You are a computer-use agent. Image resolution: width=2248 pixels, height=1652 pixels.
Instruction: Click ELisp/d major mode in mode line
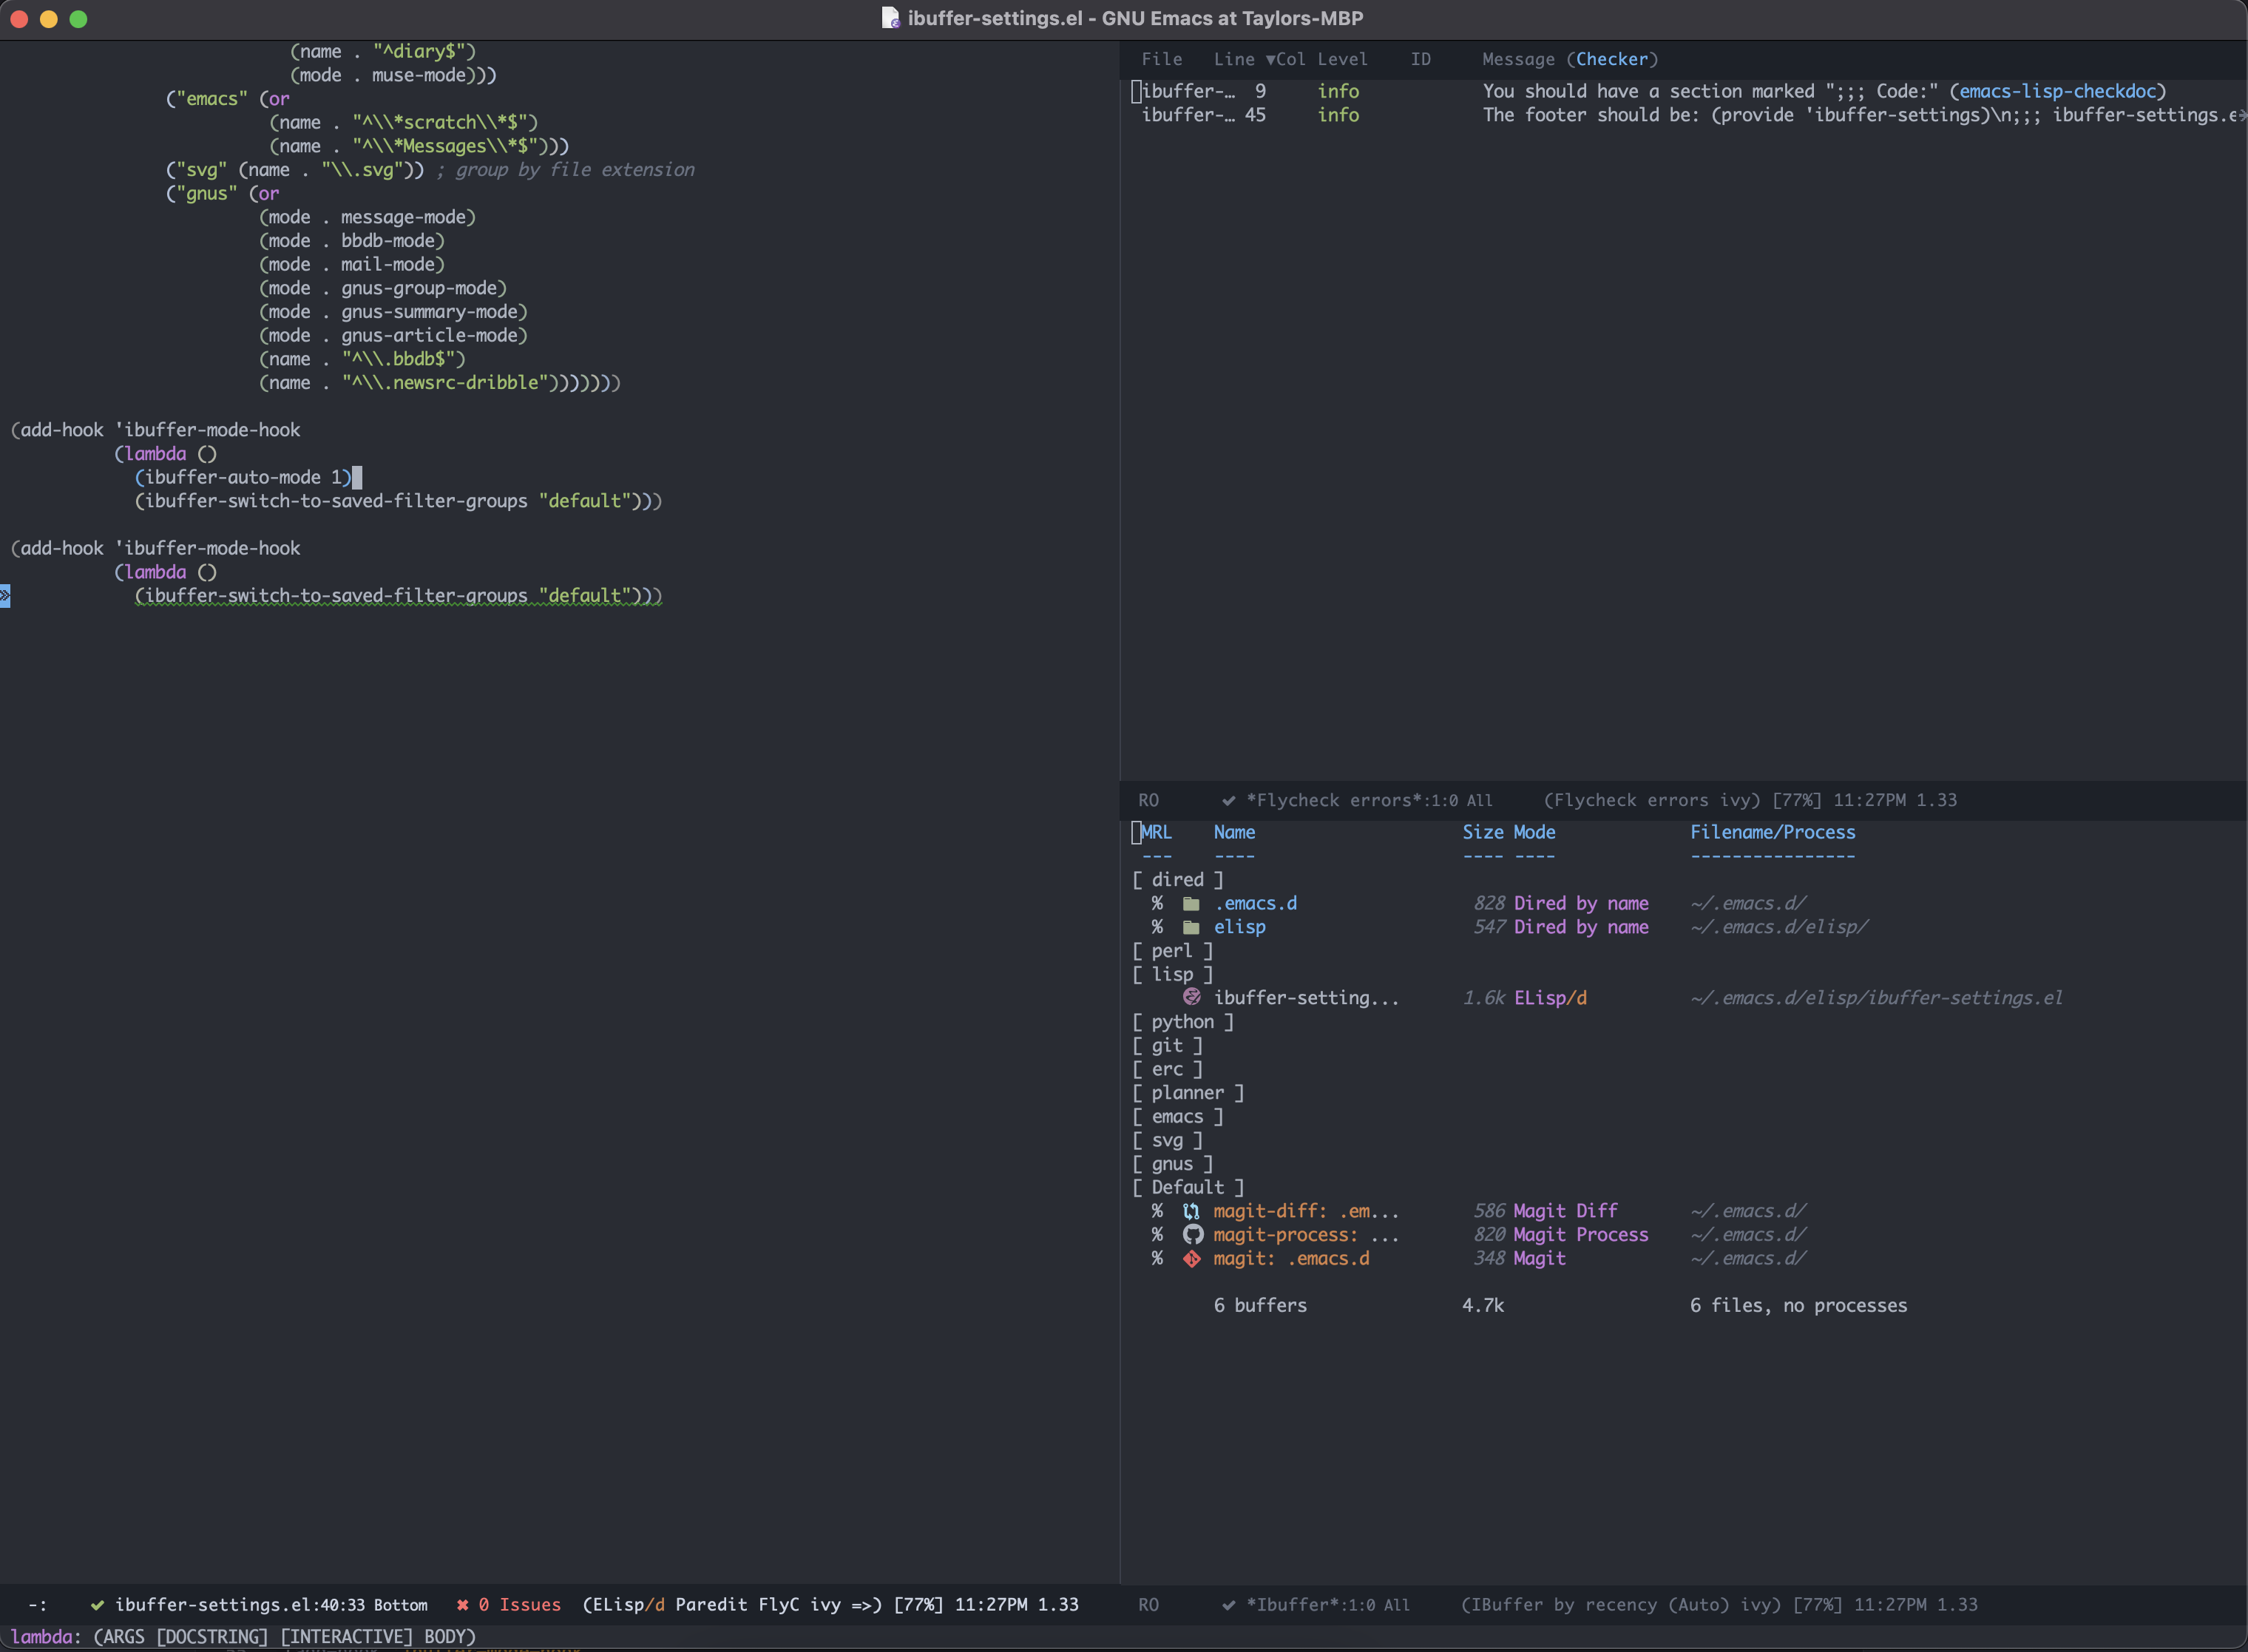628,1605
